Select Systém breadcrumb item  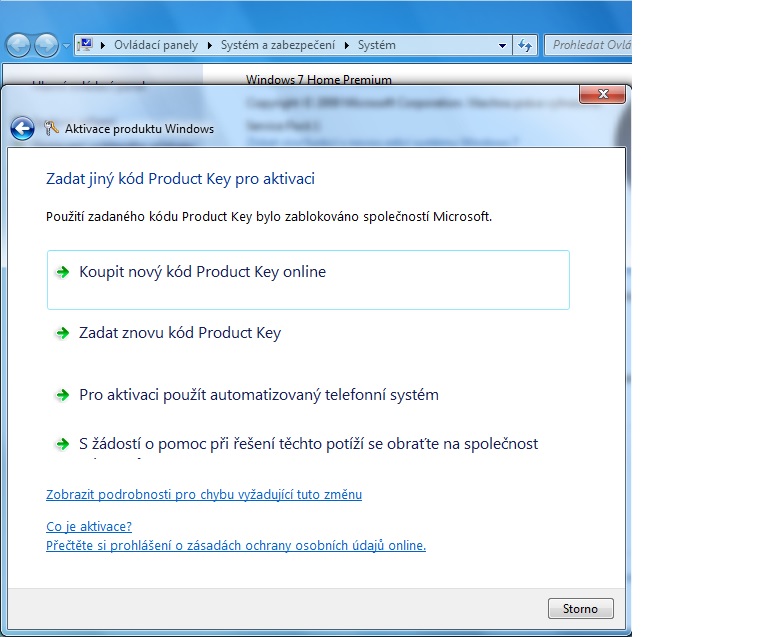point(376,45)
